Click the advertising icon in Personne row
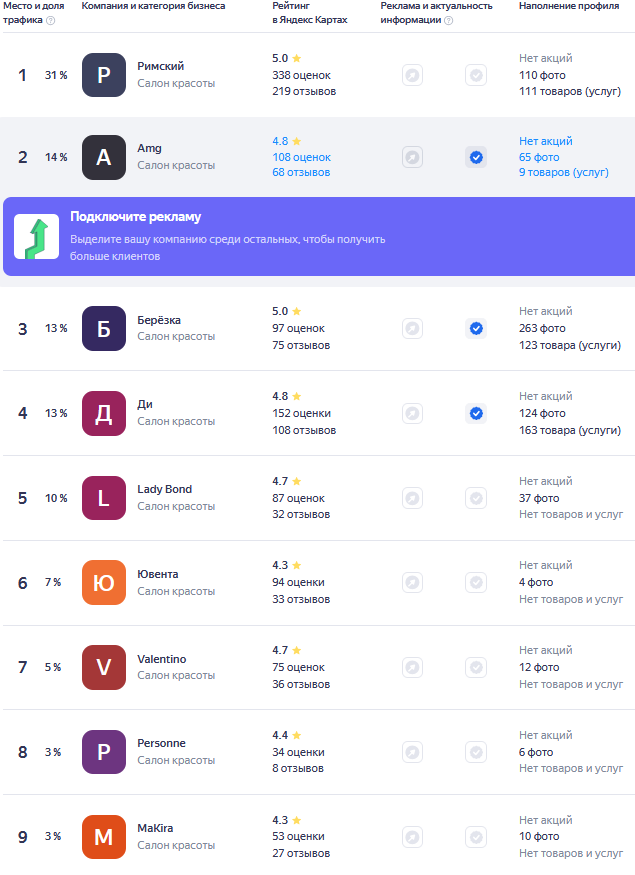635x875 pixels. [x=412, y=752]
